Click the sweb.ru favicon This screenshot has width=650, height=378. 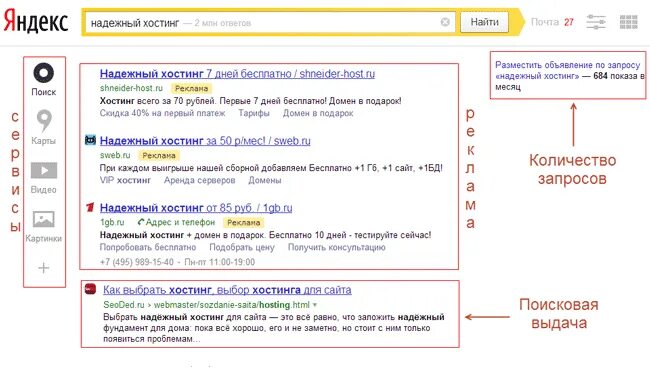[x=90, y=140]
